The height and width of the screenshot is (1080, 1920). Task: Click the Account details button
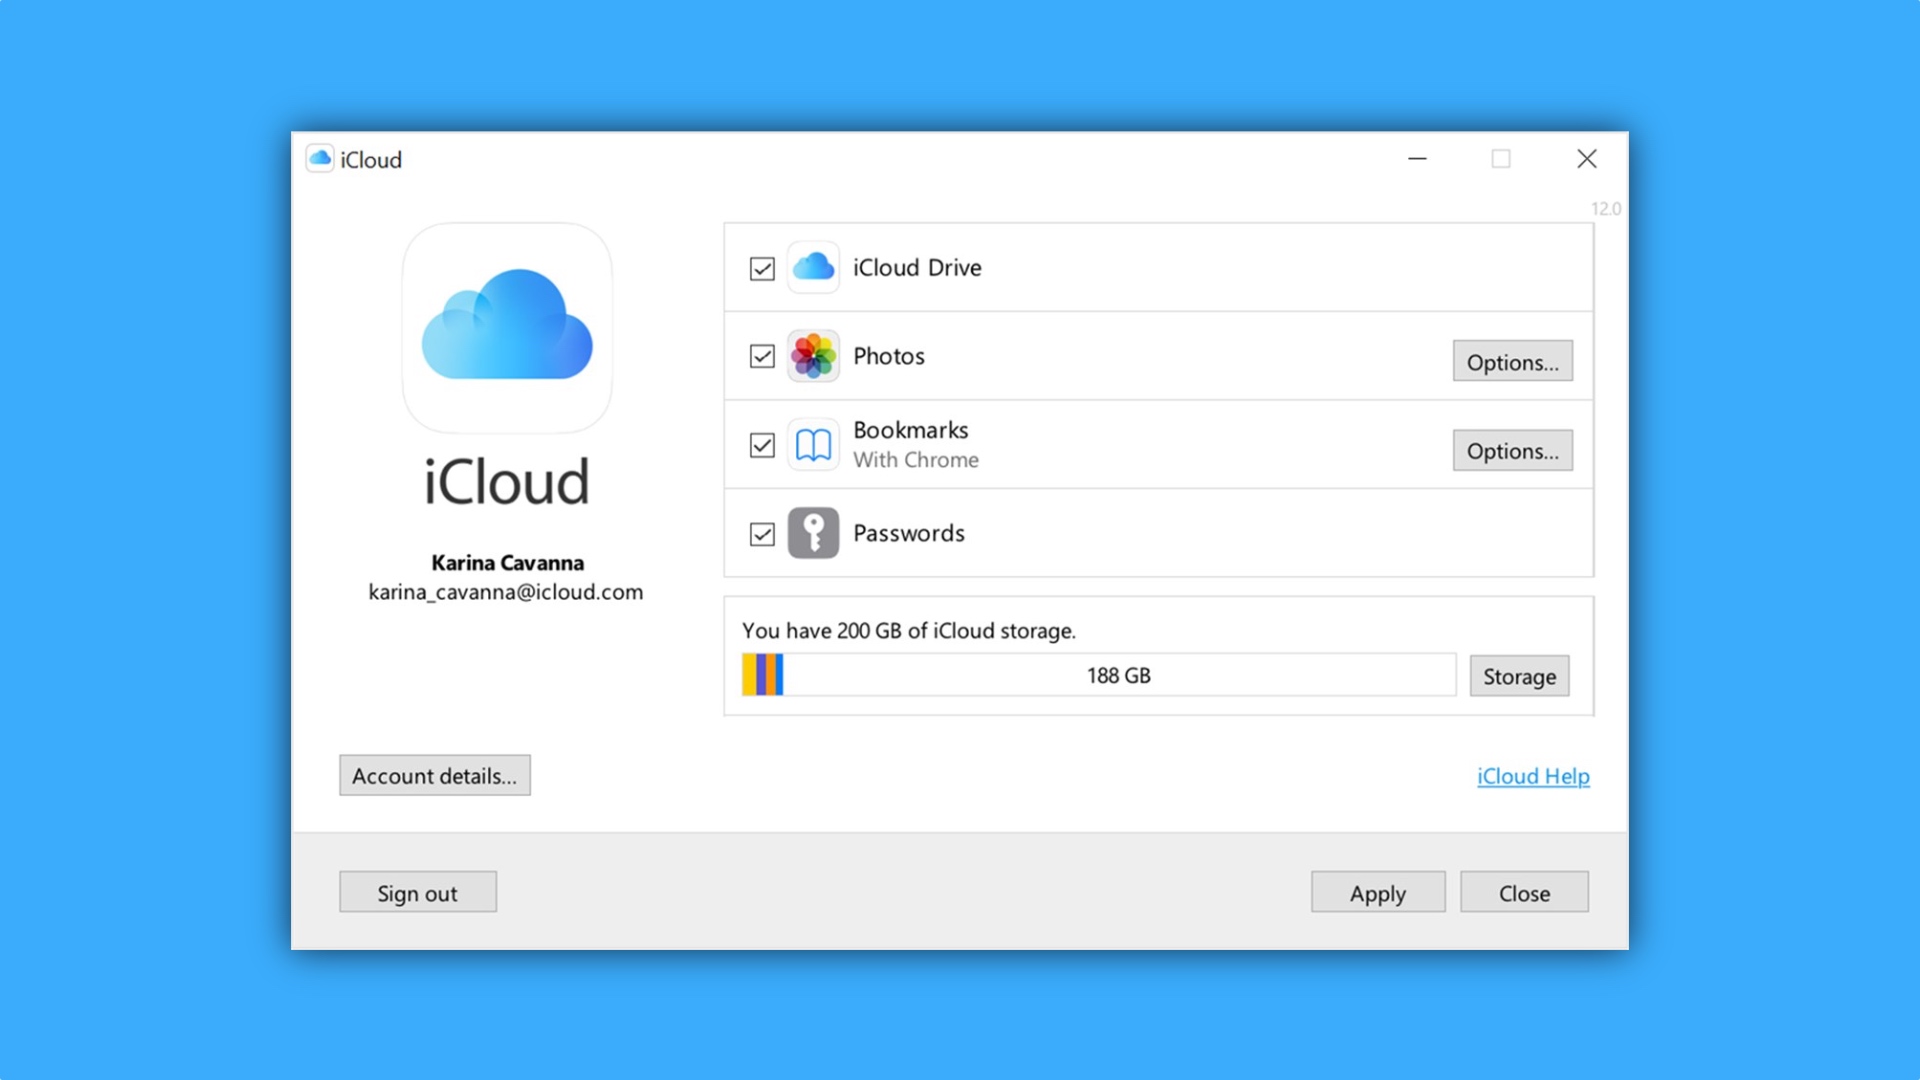coord(434,775)
